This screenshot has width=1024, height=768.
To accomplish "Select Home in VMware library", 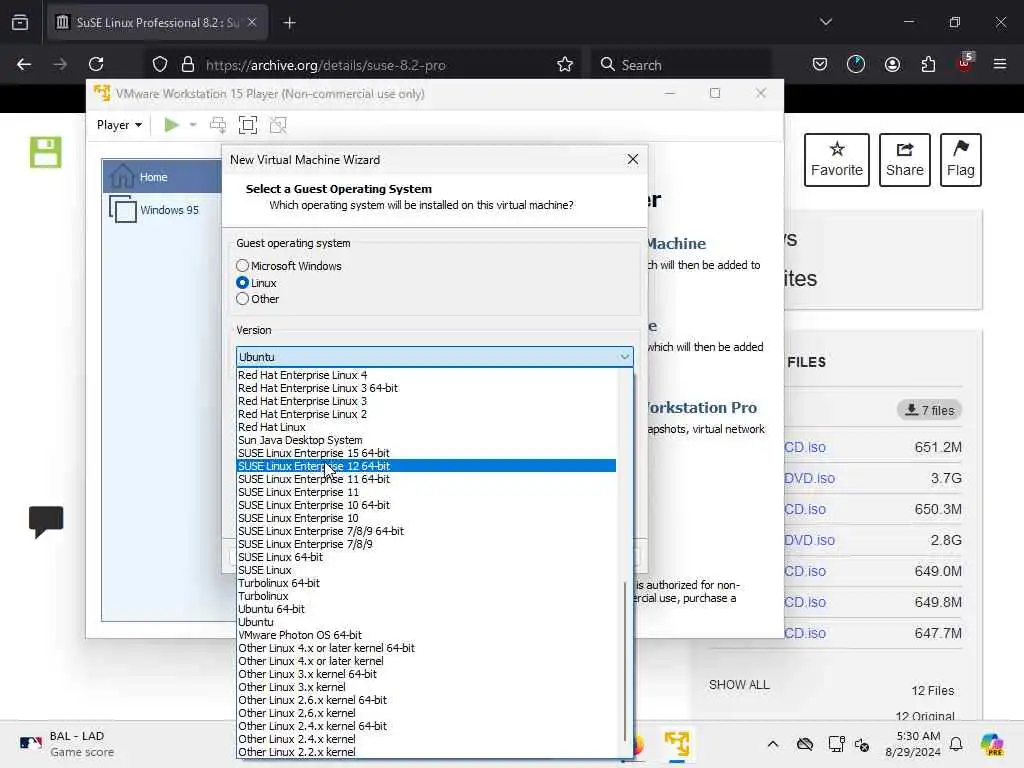I will pos(162,176).
